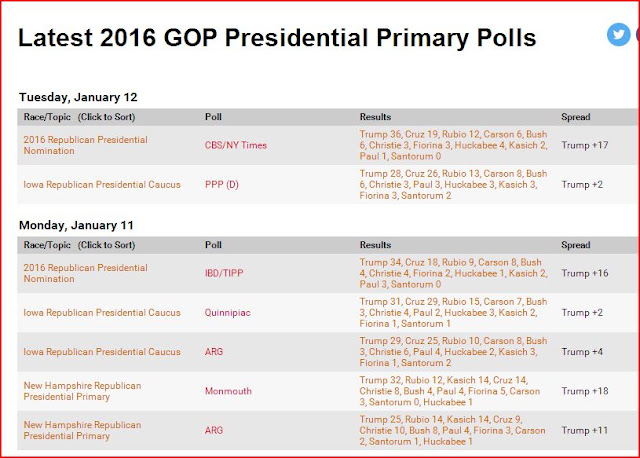Image resolution: width=640 pixels, height=458 pixels.
Task: Open Monmouth results starting Trump 32
Action: tap(449, 391)
